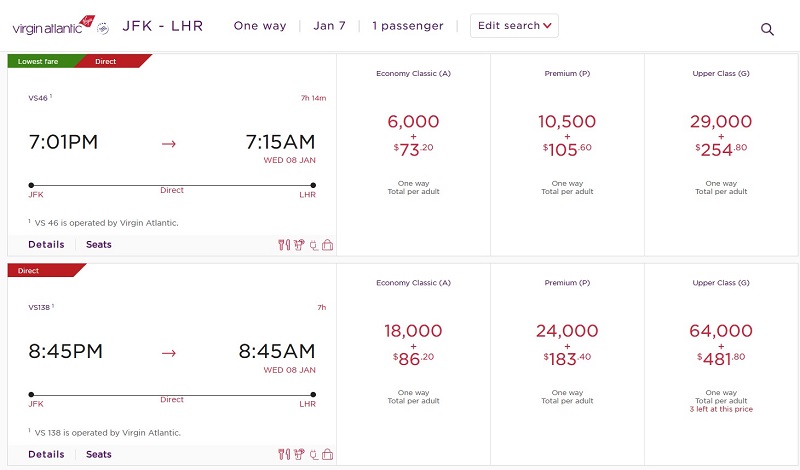
Task: Click the meal icon for flight VS46
Action: pyautogui.click(x=284, y=245)
